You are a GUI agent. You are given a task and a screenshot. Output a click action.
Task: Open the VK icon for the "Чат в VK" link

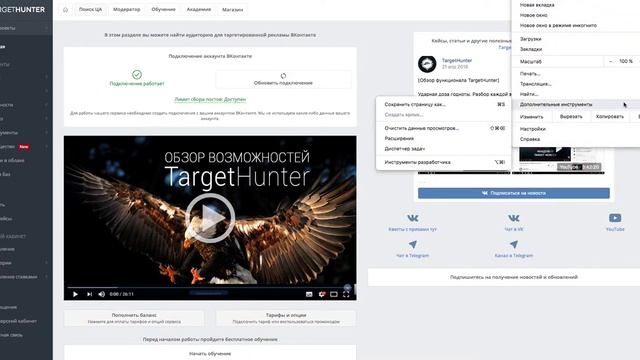(513, 218)
